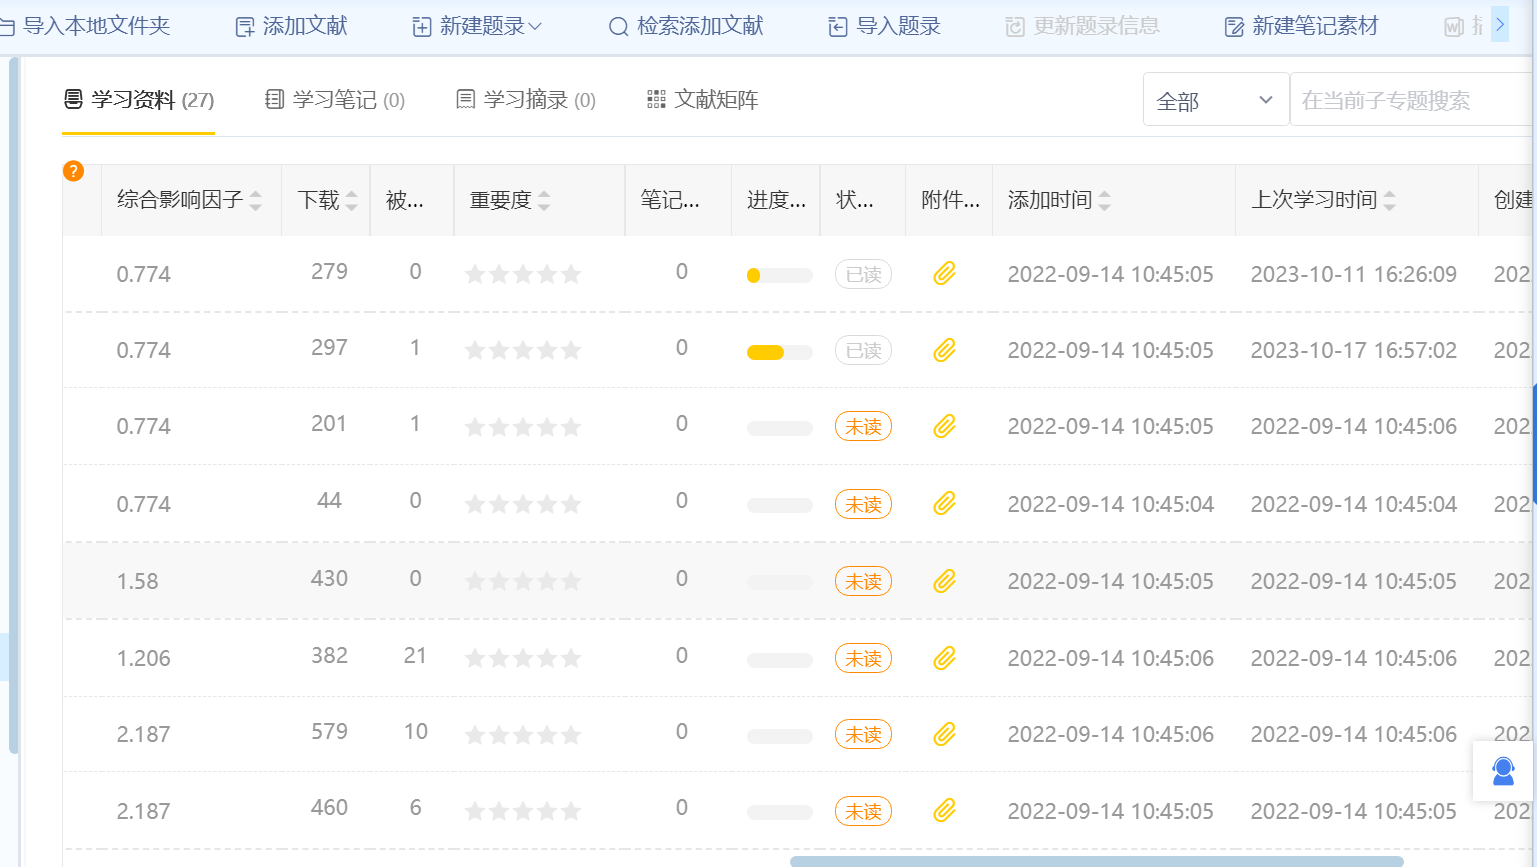The image size is (1537, 867).
Task: Toggle 未读 status badge in the 579 downloads row
Action: pos(863,735)
